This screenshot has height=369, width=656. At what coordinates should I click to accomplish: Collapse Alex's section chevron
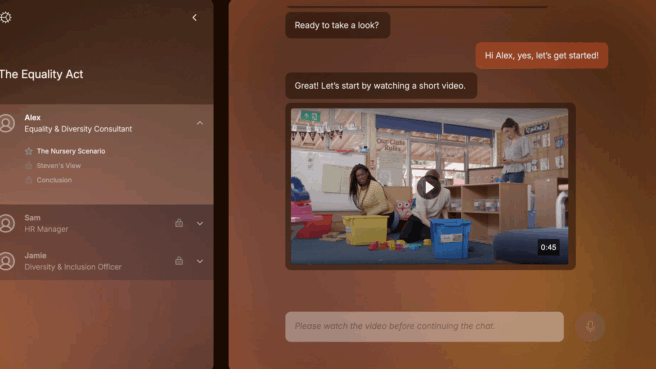pyautogui.click(x=200, y=123)
